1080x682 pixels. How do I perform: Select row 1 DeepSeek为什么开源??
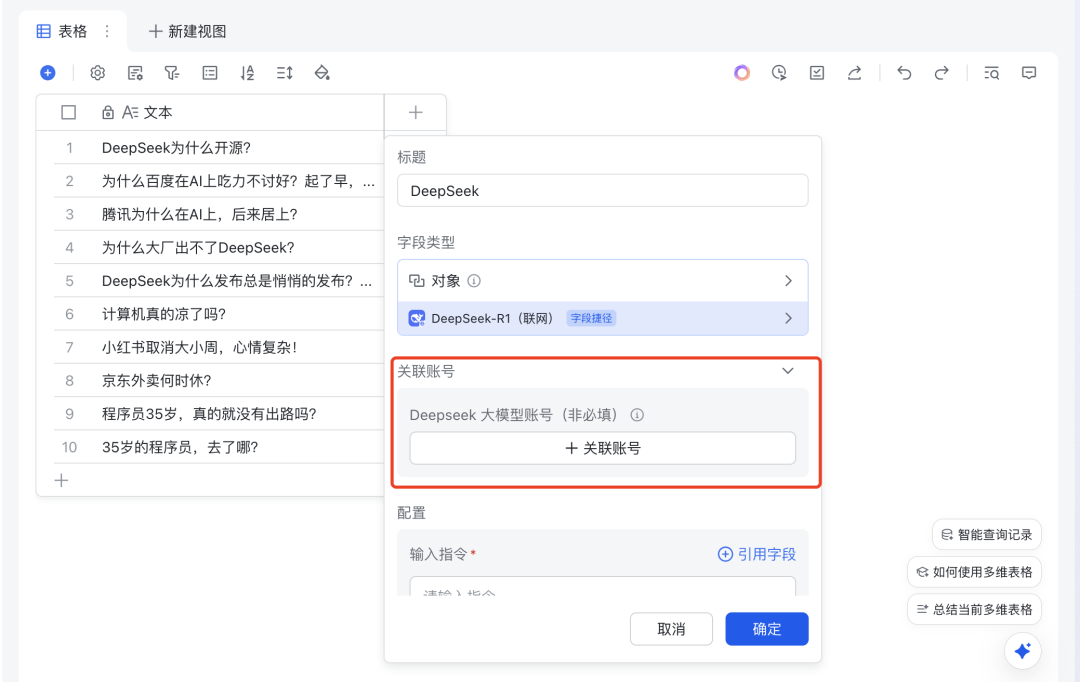[218, 147]
